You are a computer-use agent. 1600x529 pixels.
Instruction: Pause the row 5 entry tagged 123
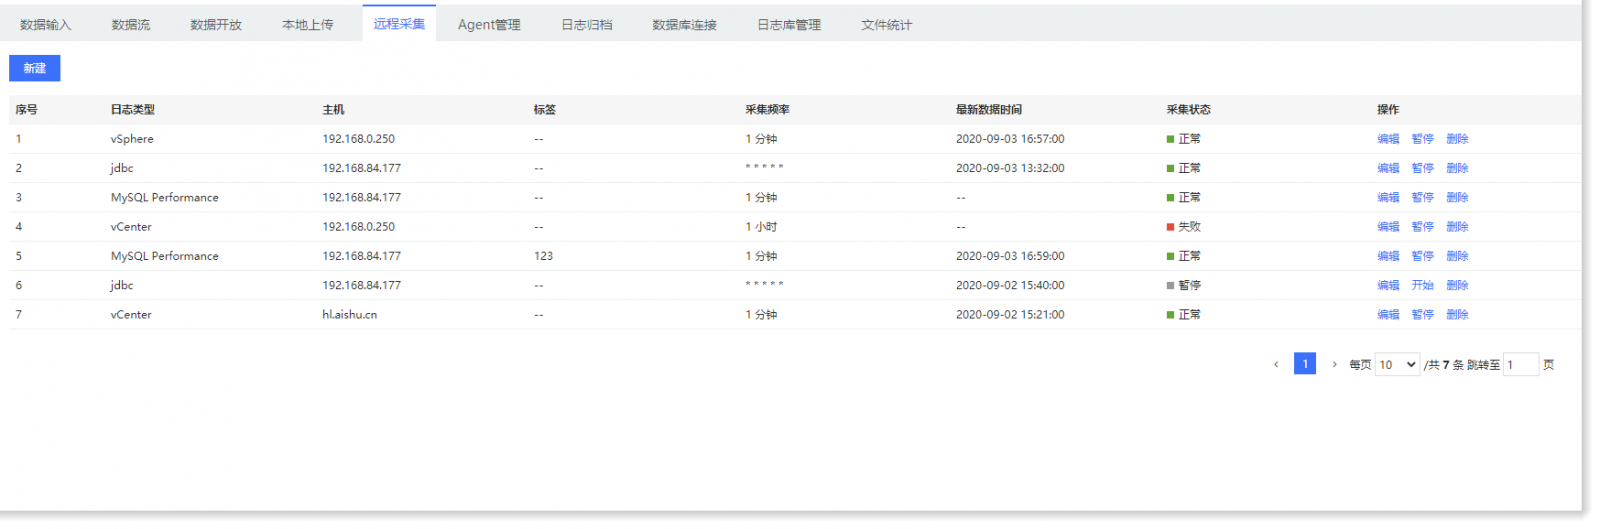[1422, 256]
